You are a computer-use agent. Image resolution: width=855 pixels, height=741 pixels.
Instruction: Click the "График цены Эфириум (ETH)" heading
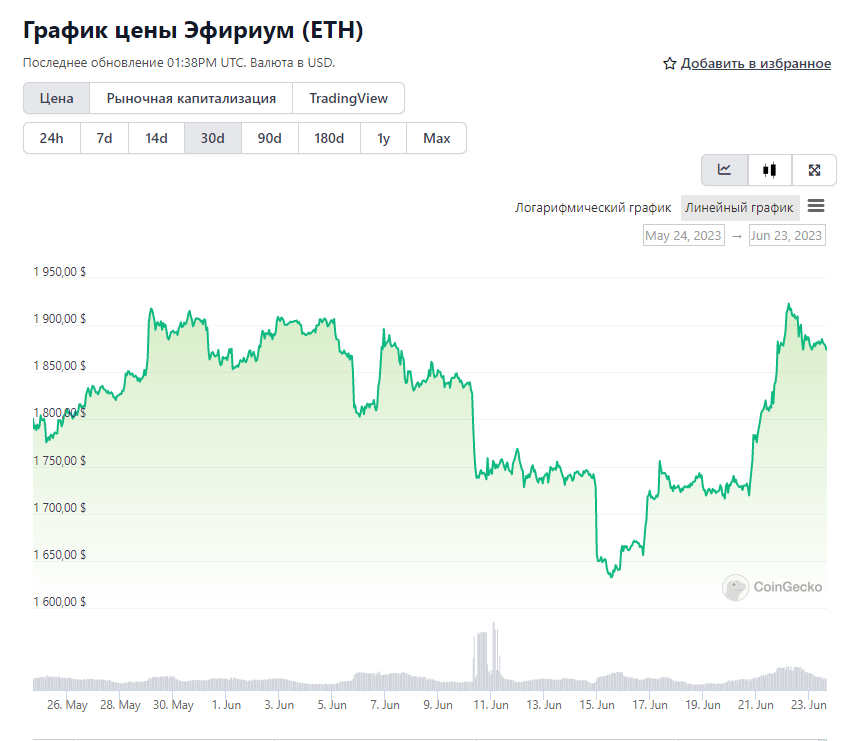pyautogui.click(x=193, y=30)
